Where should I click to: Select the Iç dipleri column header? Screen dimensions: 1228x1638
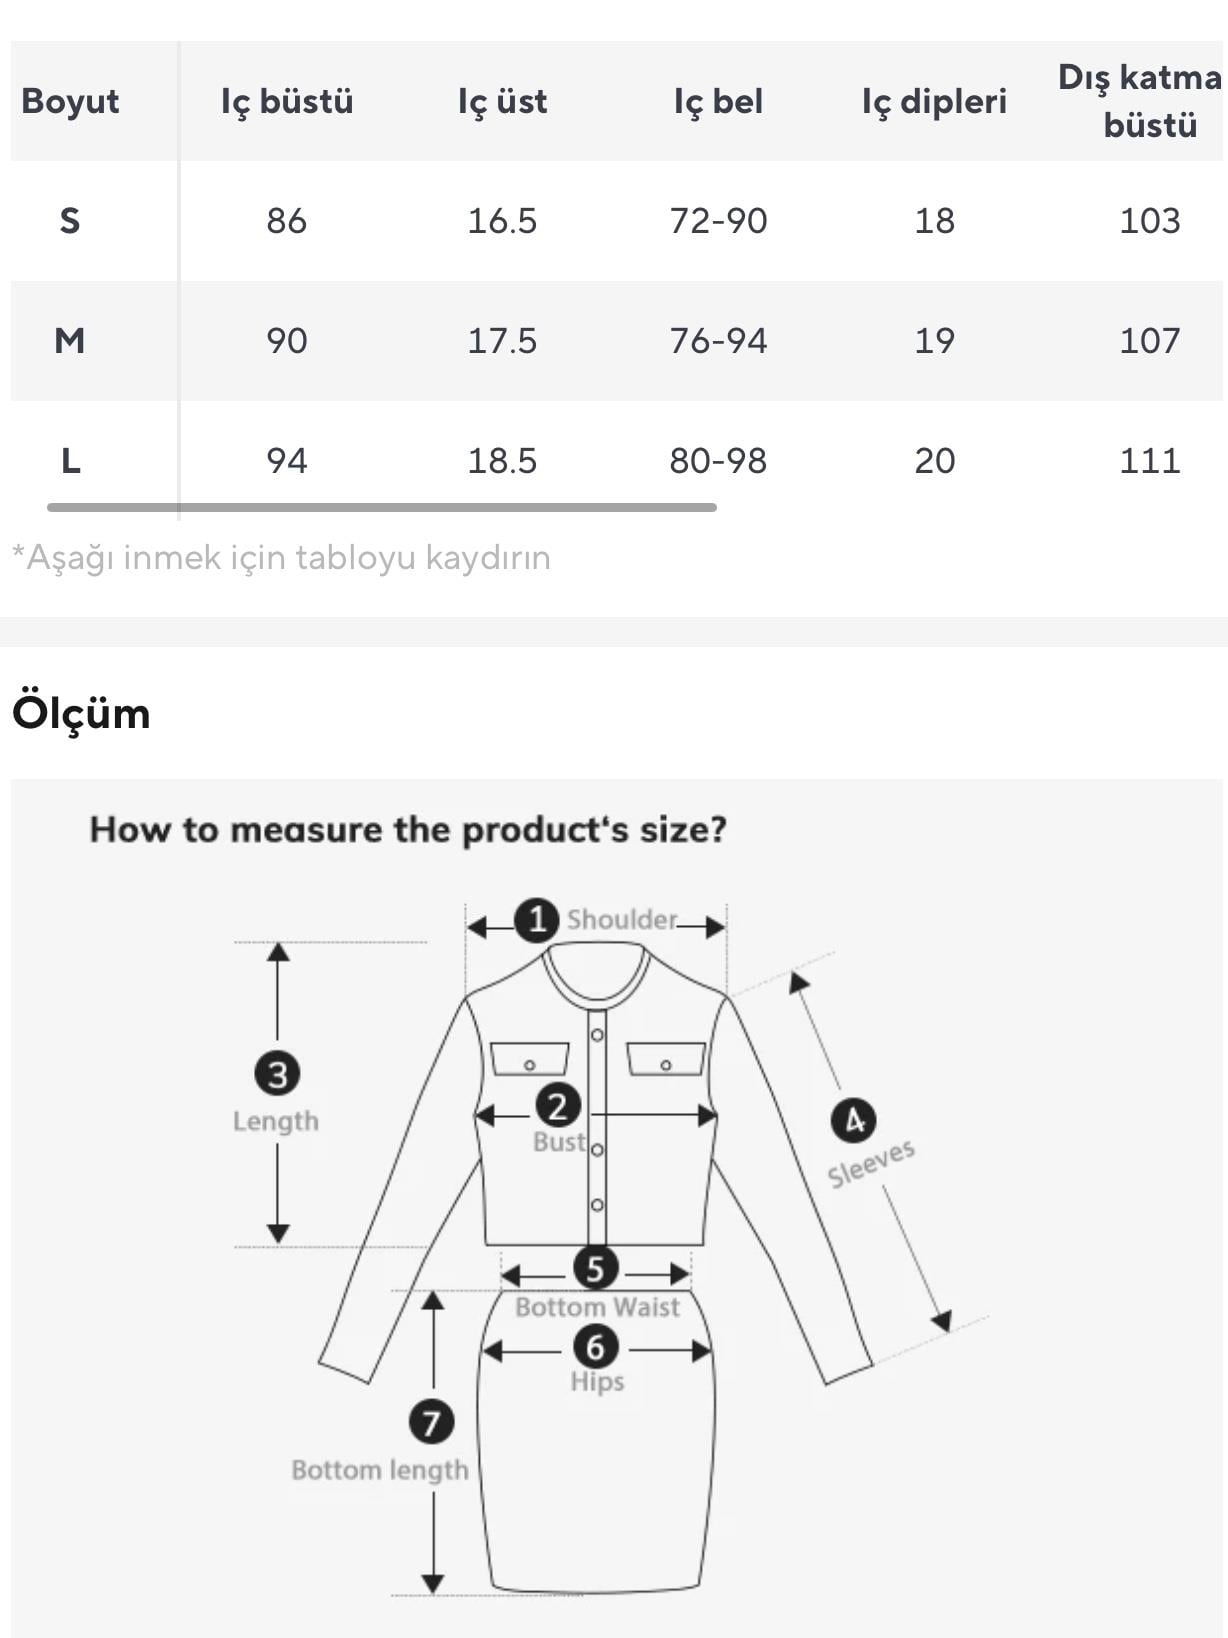click(934, 101)
